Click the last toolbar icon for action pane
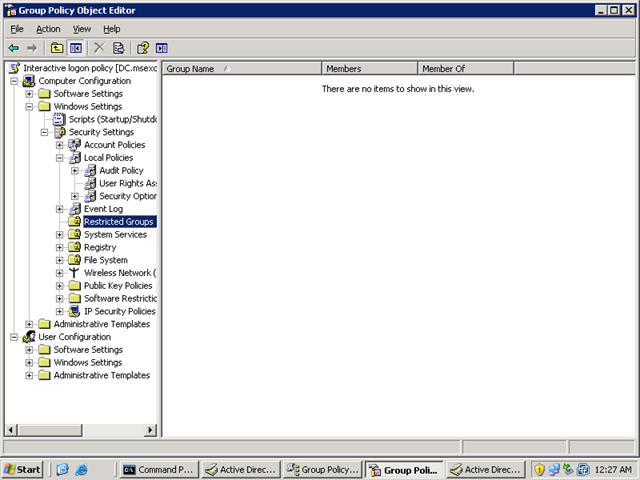Image resolution: width=640 pixels, height=480 pixels. (x=162, y=48)
